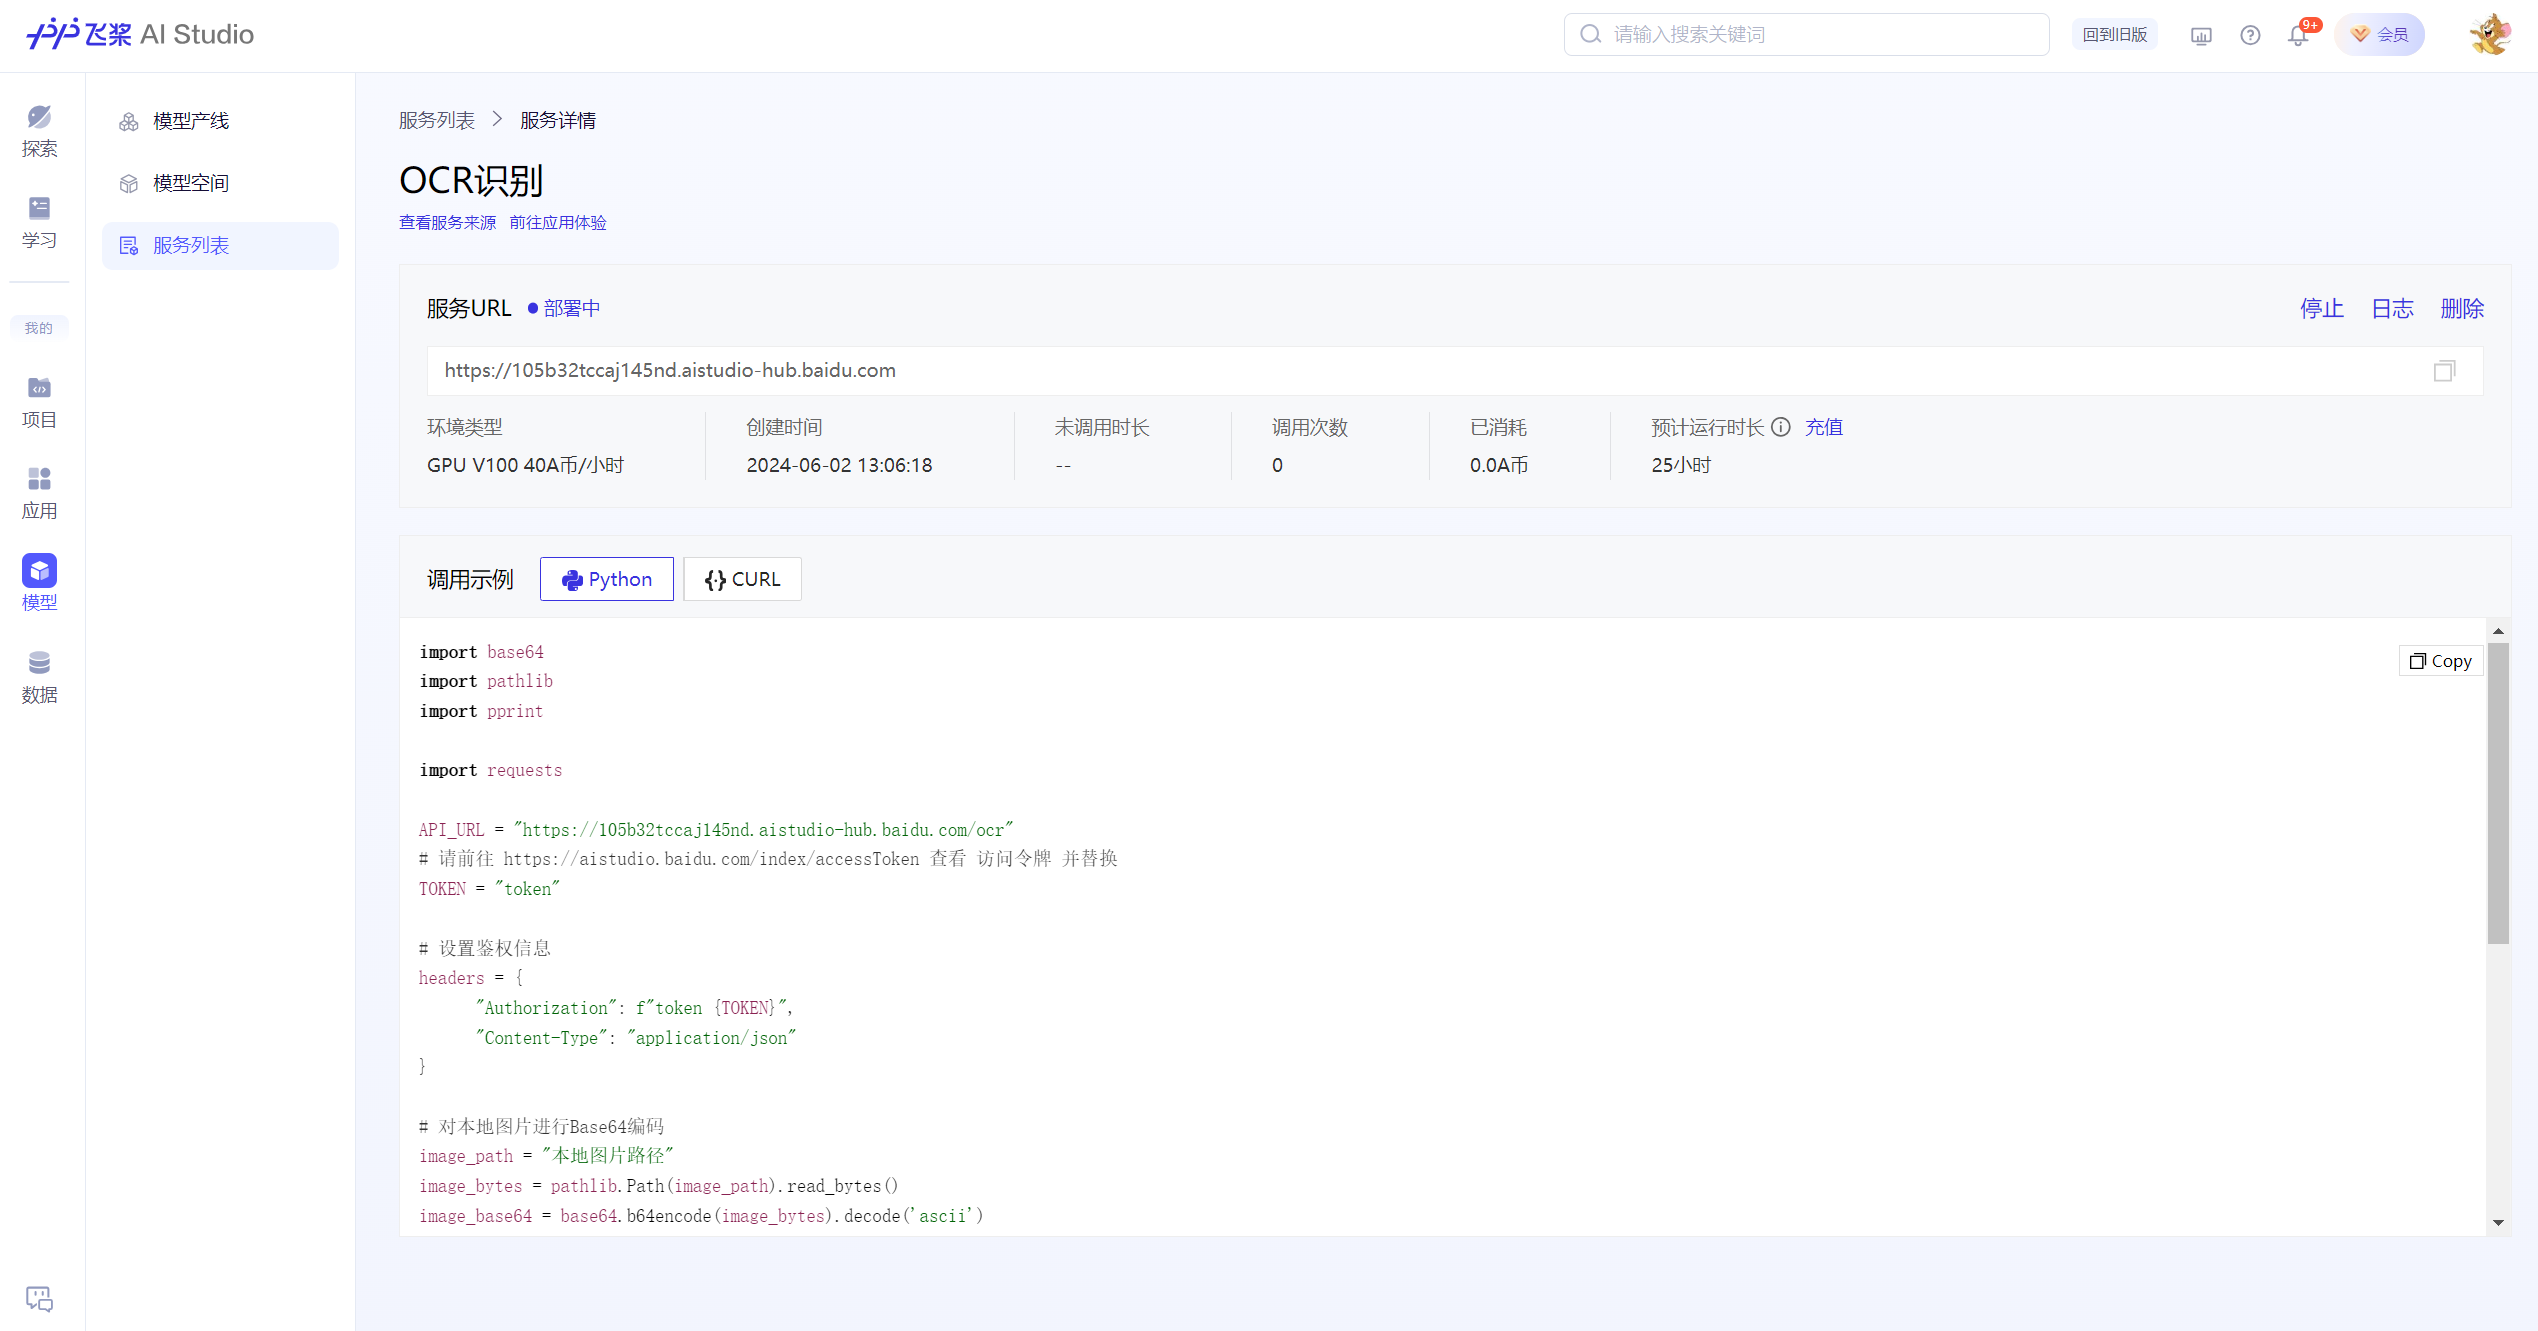Open the help question-mark icon
The height and width of the screenshot is (1331, 2538).
click(x=2250, y=35)
